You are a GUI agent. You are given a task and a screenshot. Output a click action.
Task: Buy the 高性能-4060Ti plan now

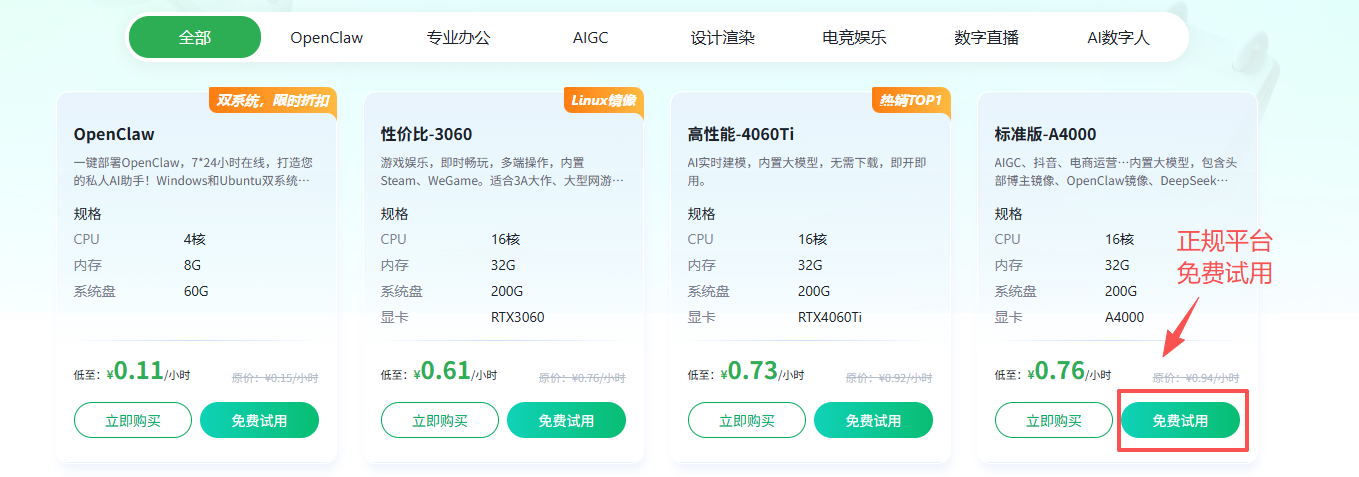pos(747,420)
